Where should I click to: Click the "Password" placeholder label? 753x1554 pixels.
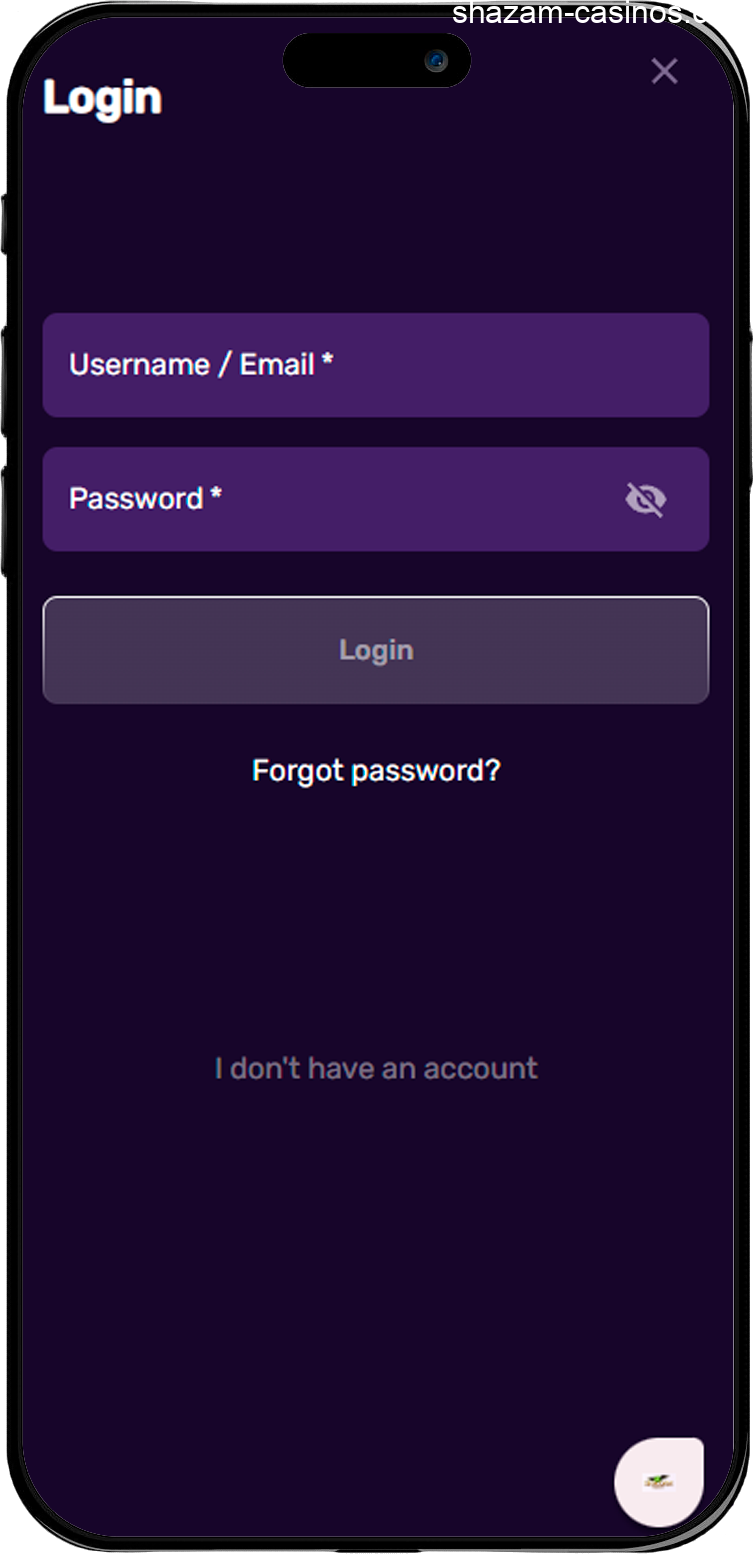(x=136, y=499)
